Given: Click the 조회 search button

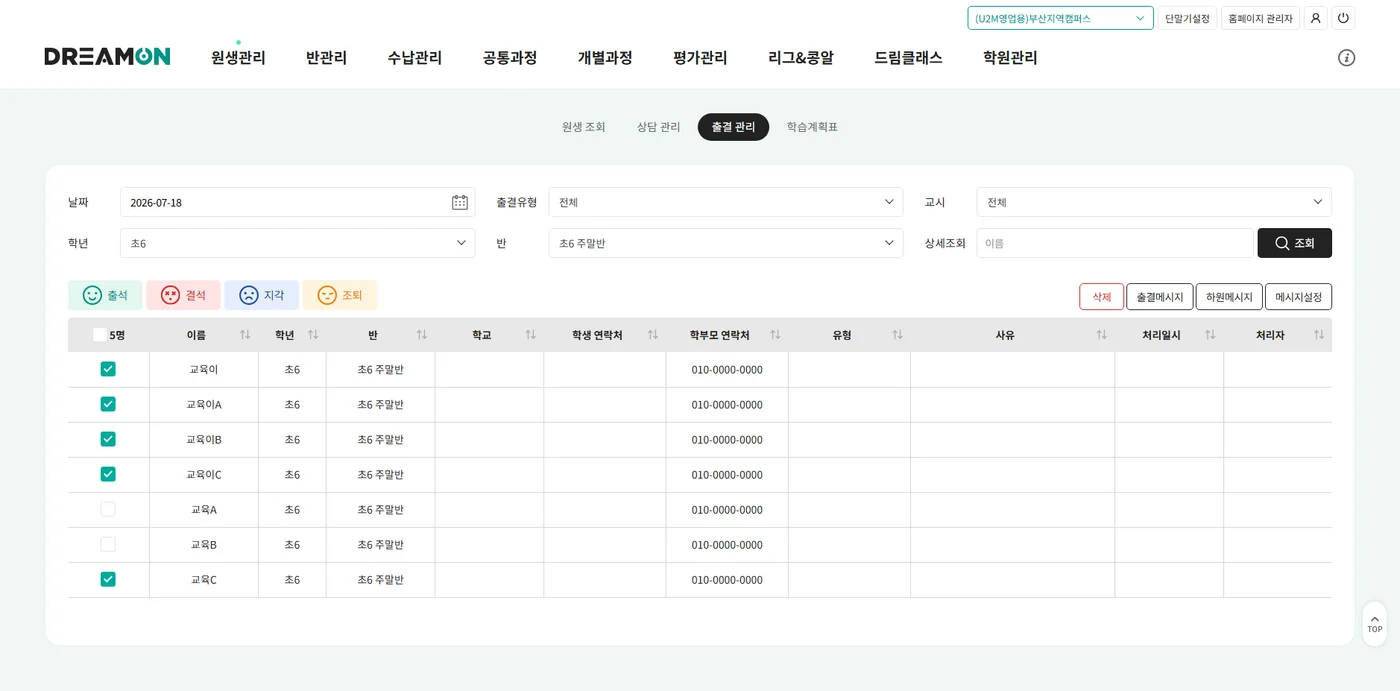Looking at the screenshot, I should (1294, 243).
